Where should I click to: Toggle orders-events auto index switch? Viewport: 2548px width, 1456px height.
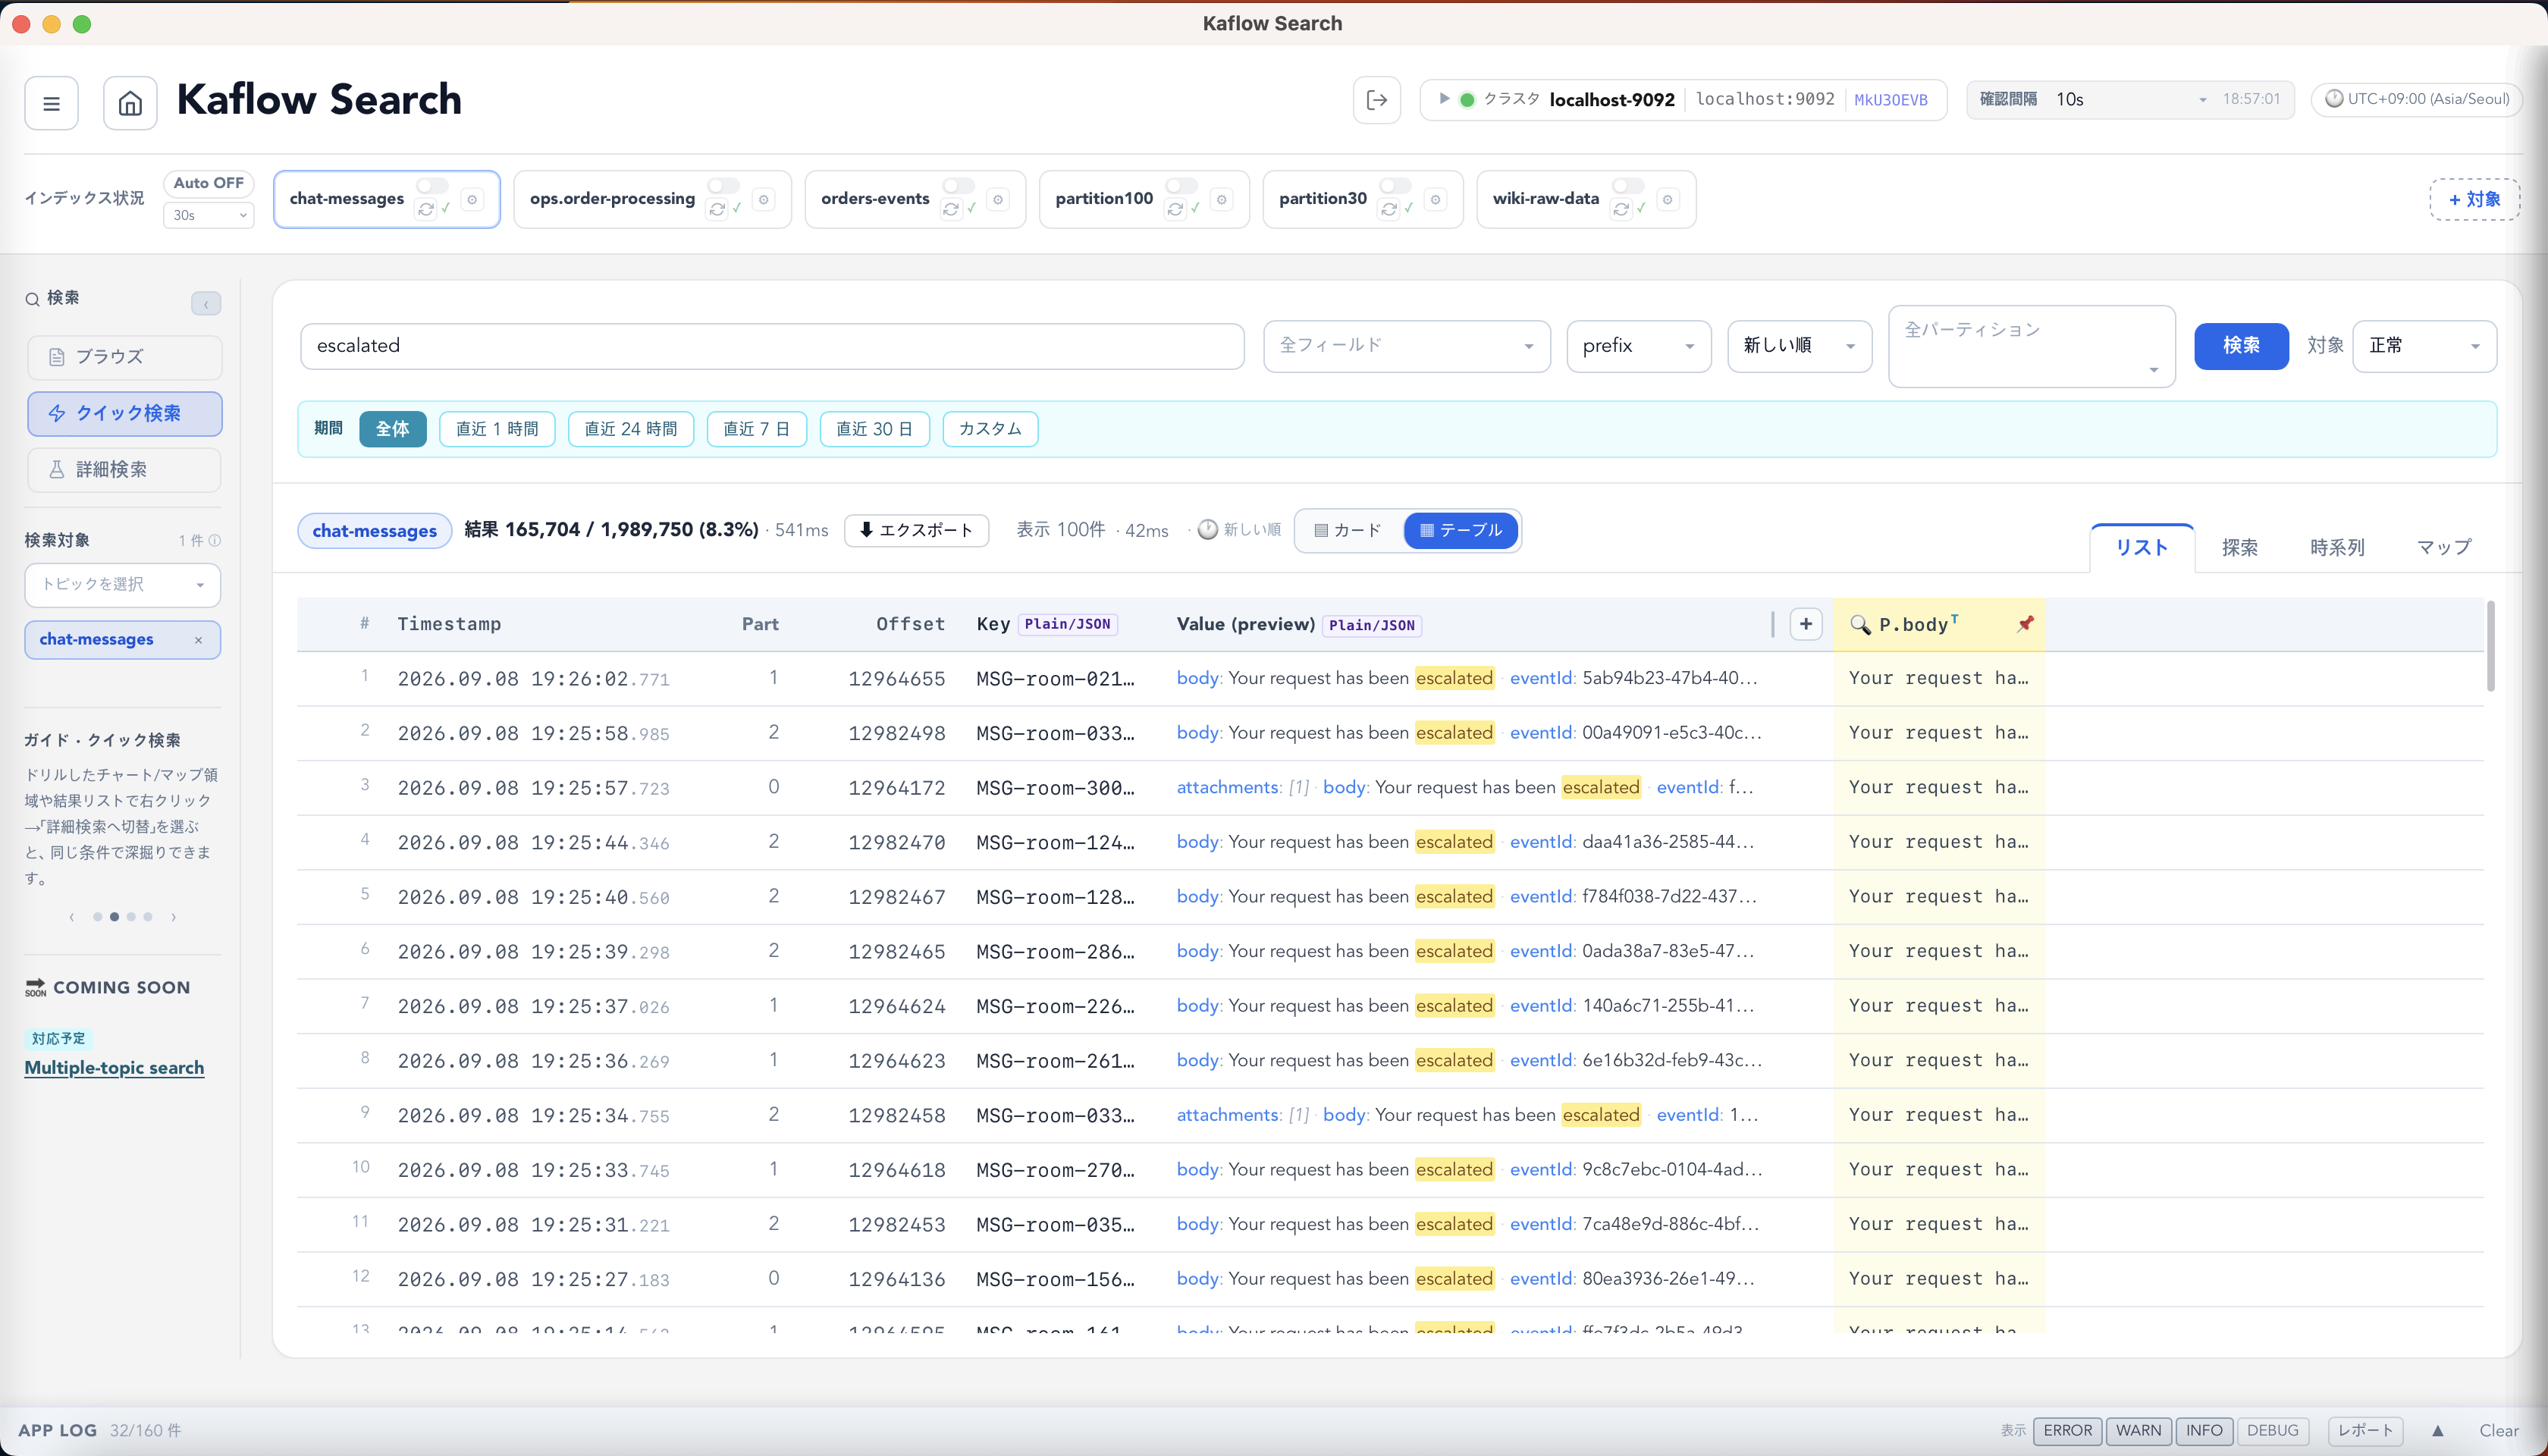(958, 186)
